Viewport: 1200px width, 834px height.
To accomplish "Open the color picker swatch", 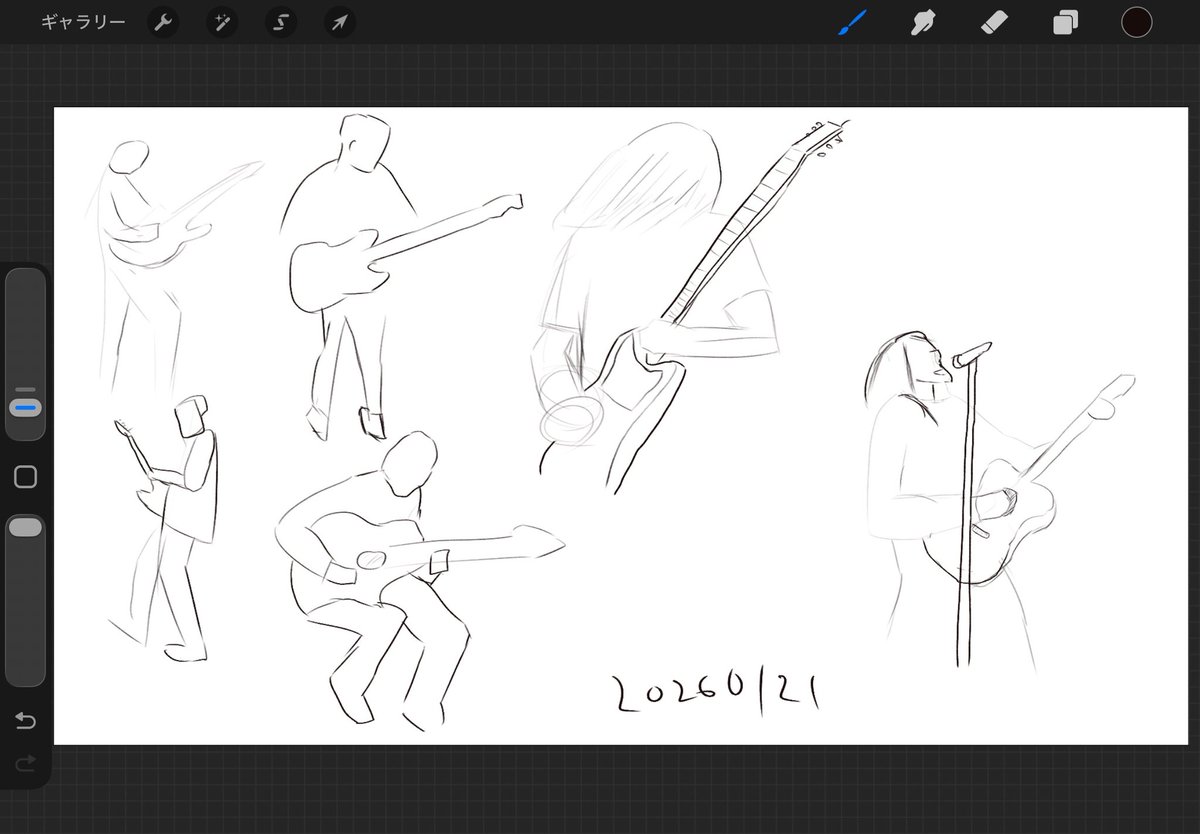I will [x=1137, y=22].
